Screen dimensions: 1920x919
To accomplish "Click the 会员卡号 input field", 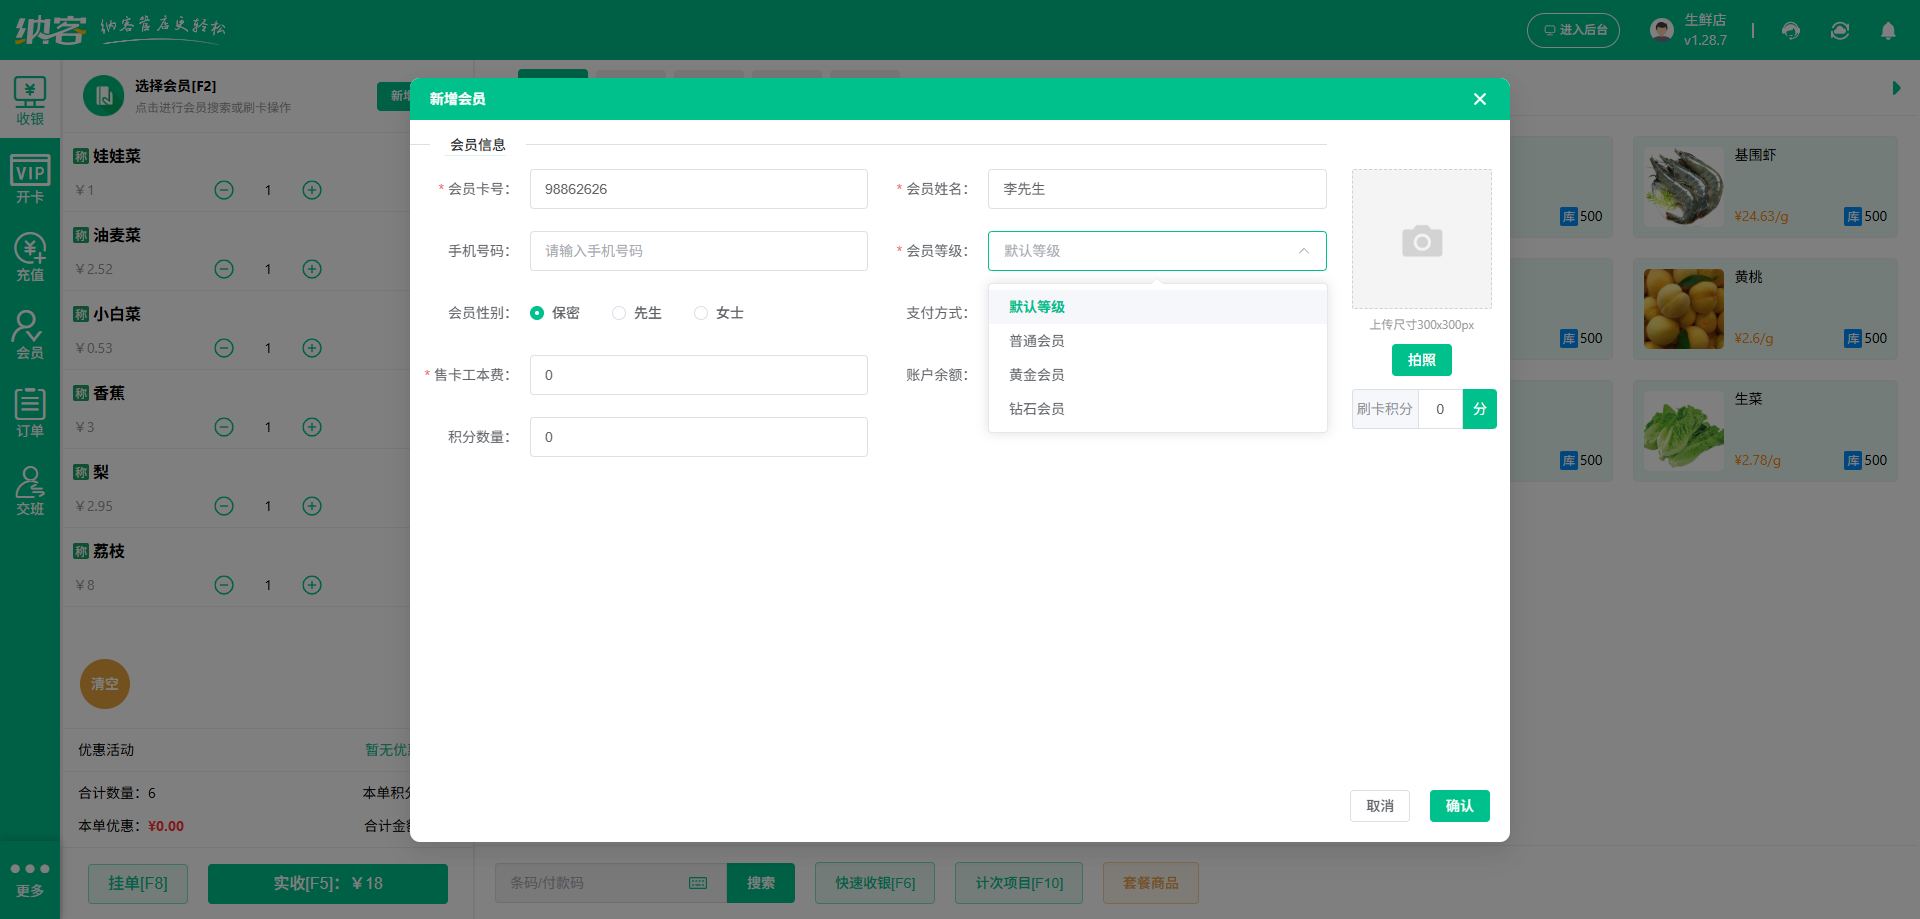I will [x=698, y=189].
